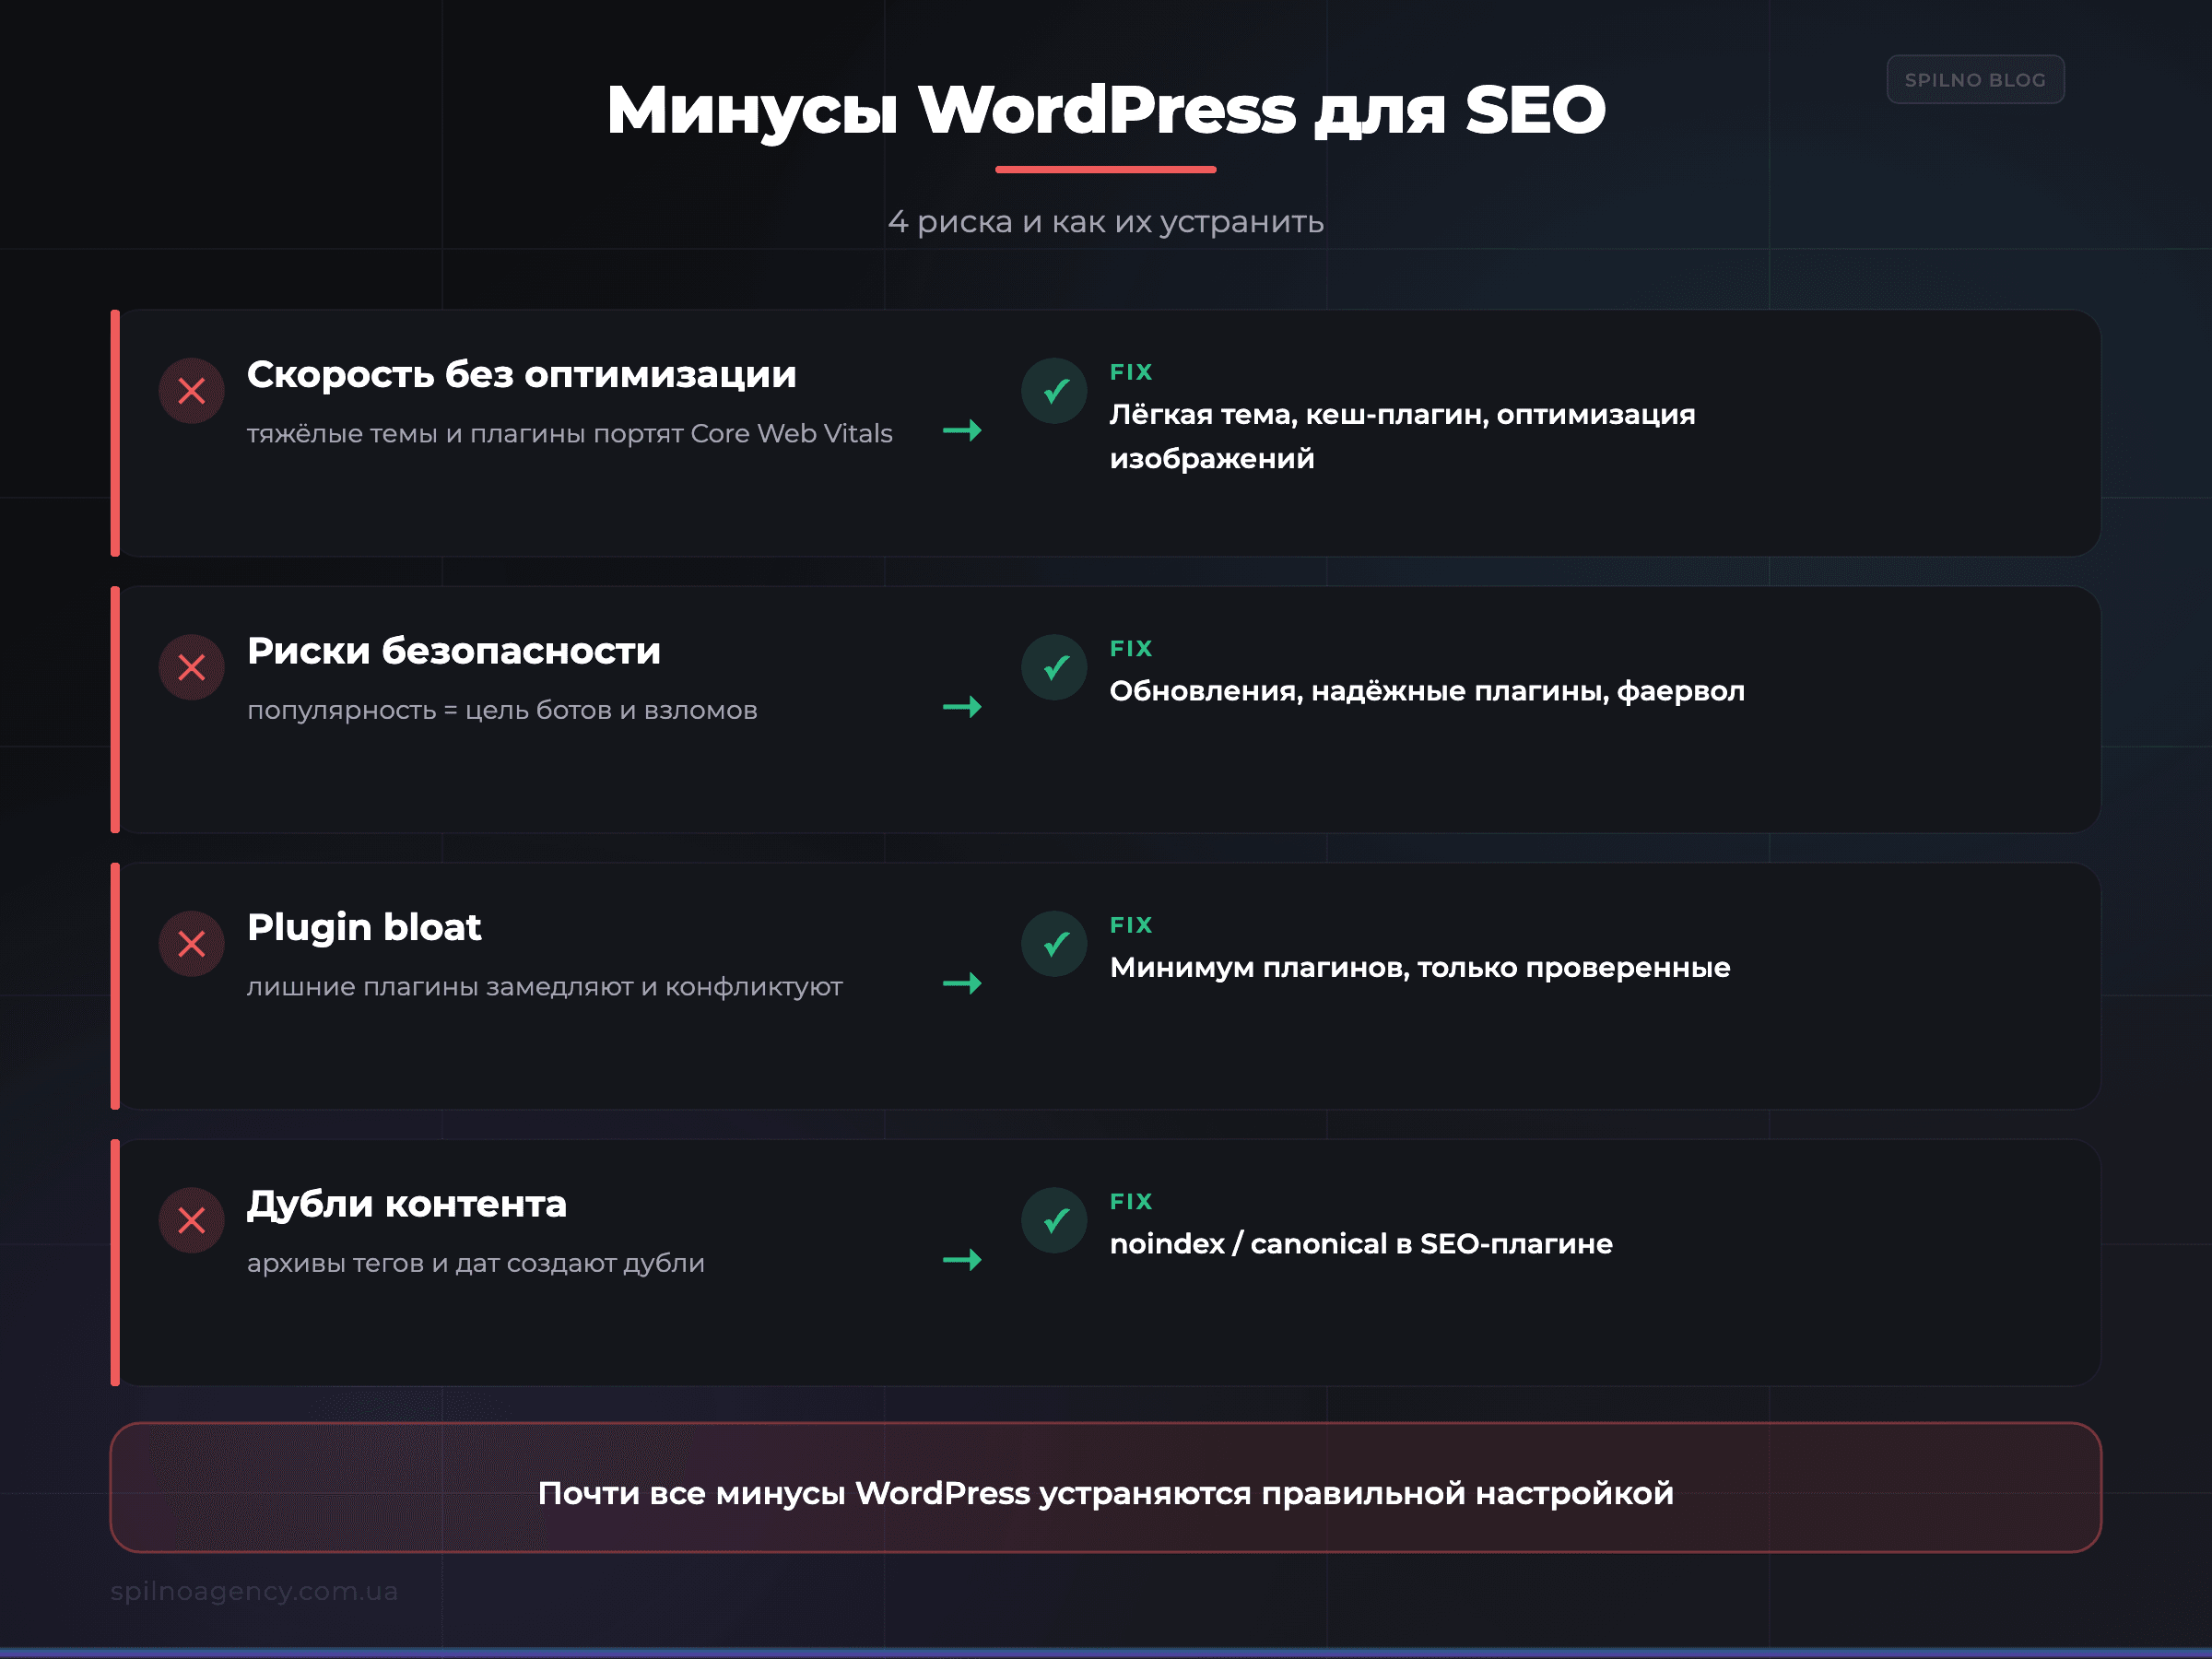Click the green arrow in the Риски безопасности row
This screenshot has width=2212, height=1659.
point(962,707)
